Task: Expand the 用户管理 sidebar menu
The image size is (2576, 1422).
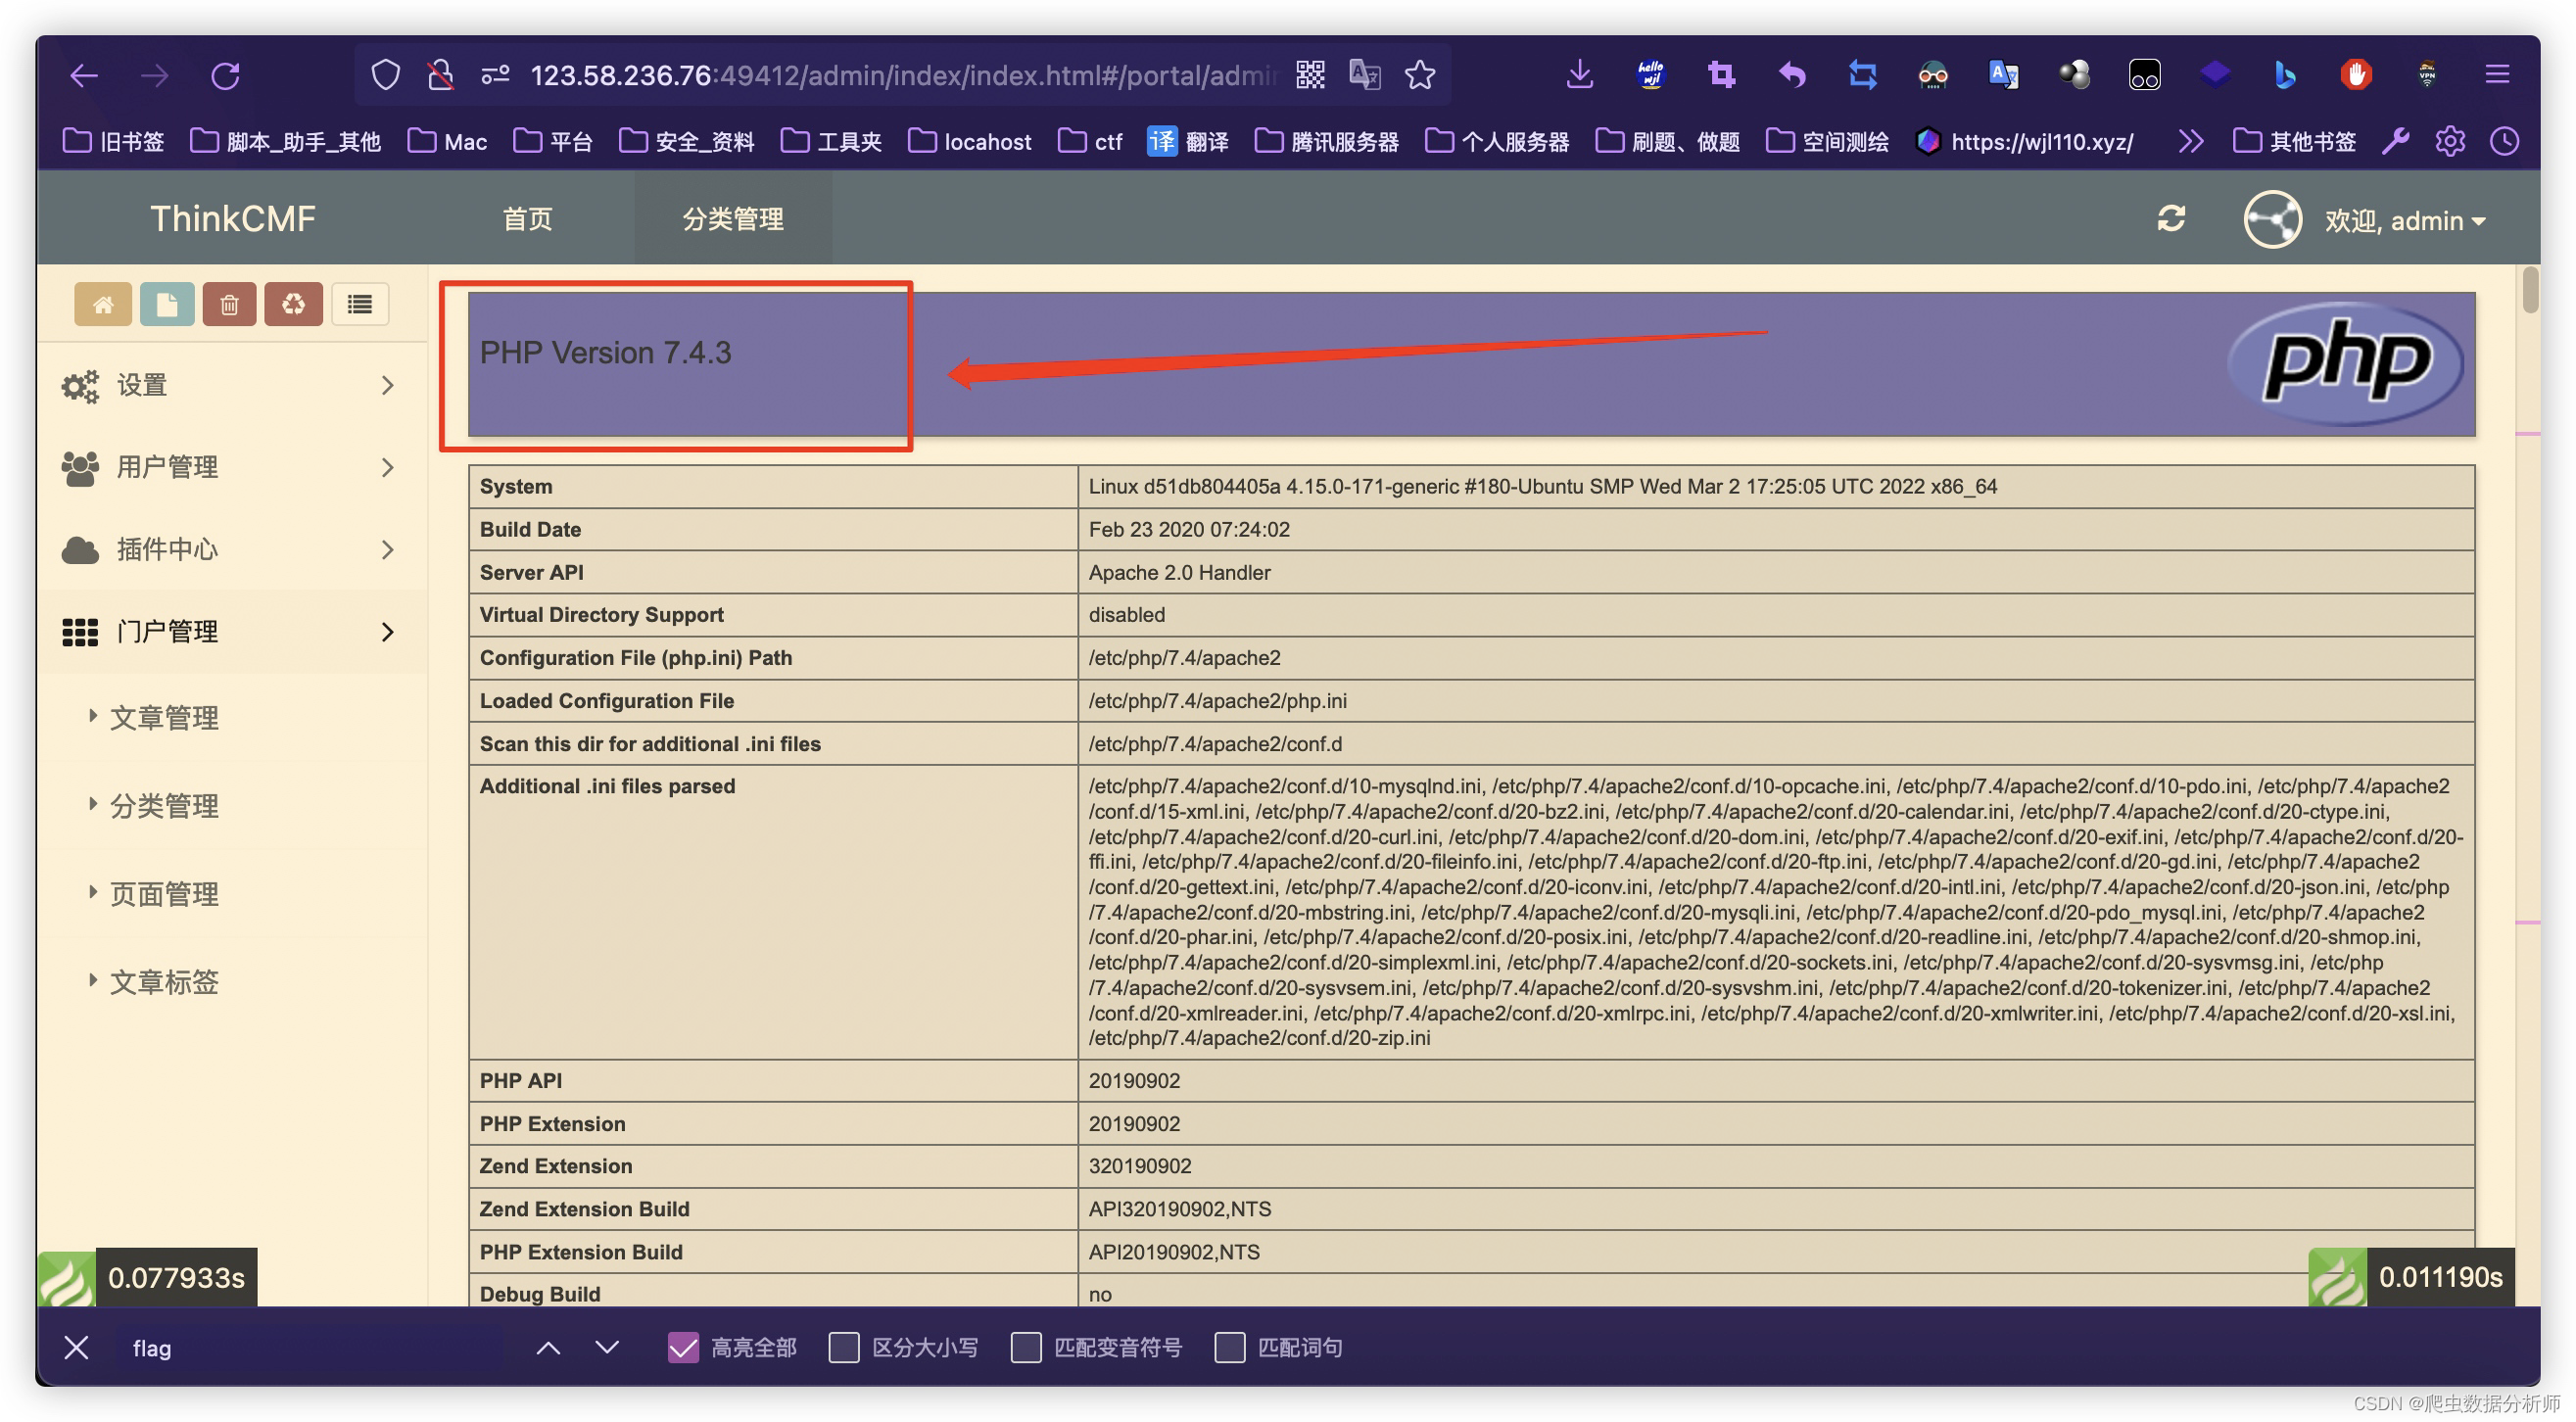Action: pos(231,467)
